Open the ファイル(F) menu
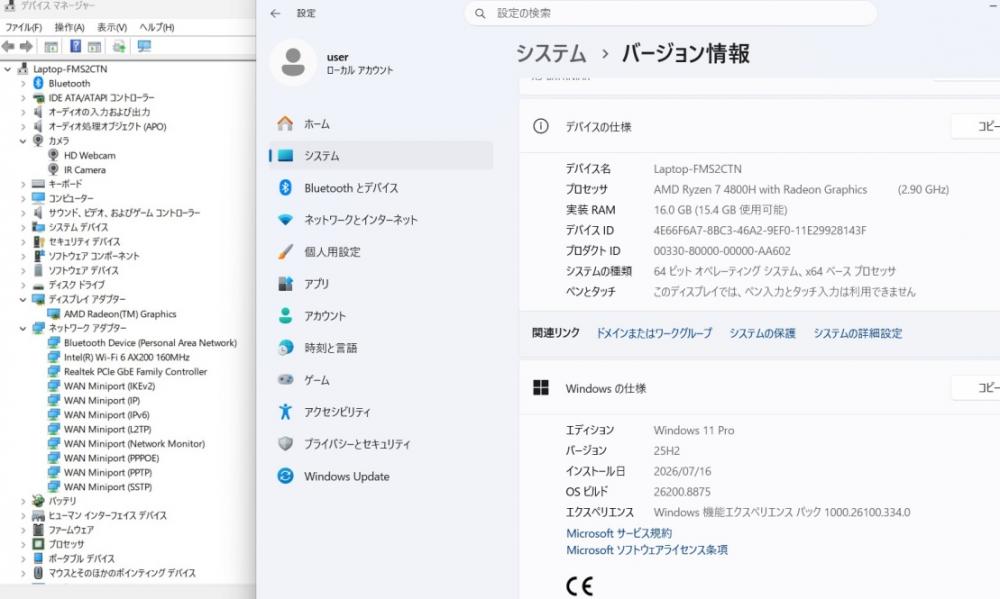Viewport: 1000px width, 599px height. (23, 27)
